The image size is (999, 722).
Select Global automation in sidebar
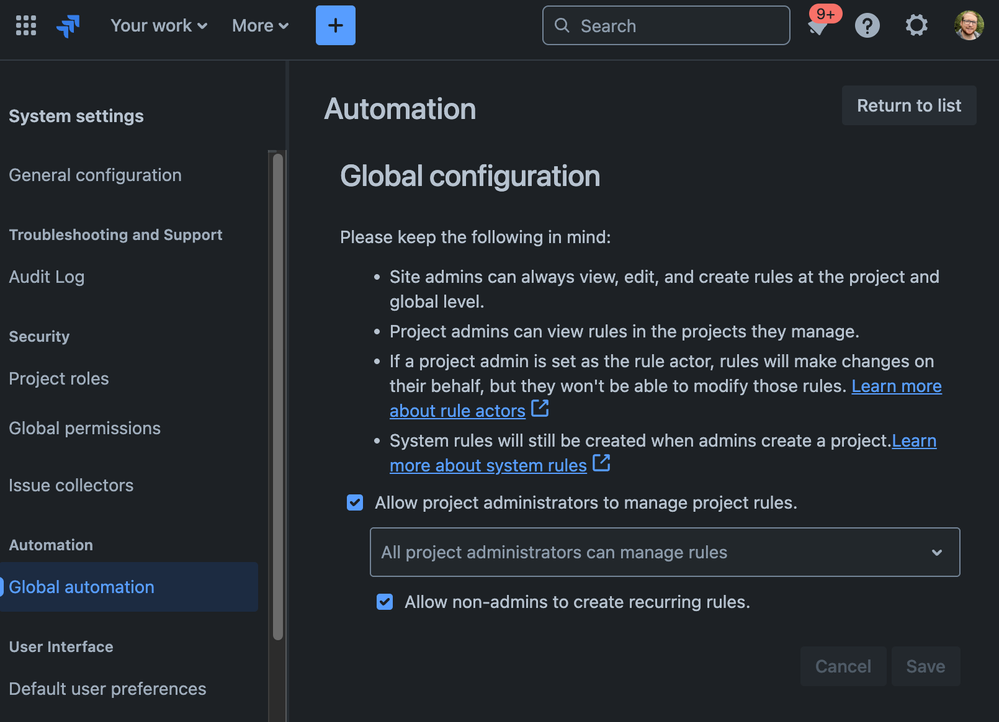[129, 587]
